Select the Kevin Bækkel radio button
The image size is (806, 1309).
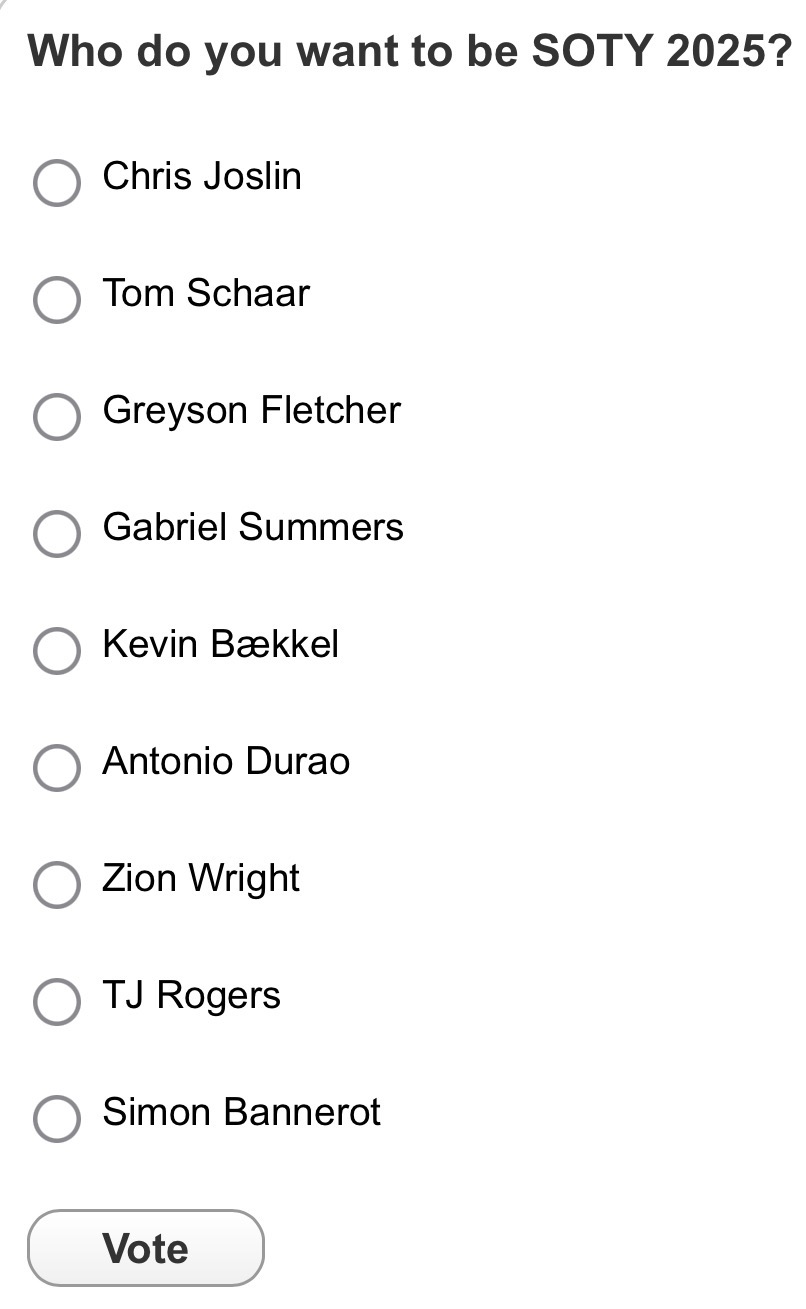click(x=57, y=650)
